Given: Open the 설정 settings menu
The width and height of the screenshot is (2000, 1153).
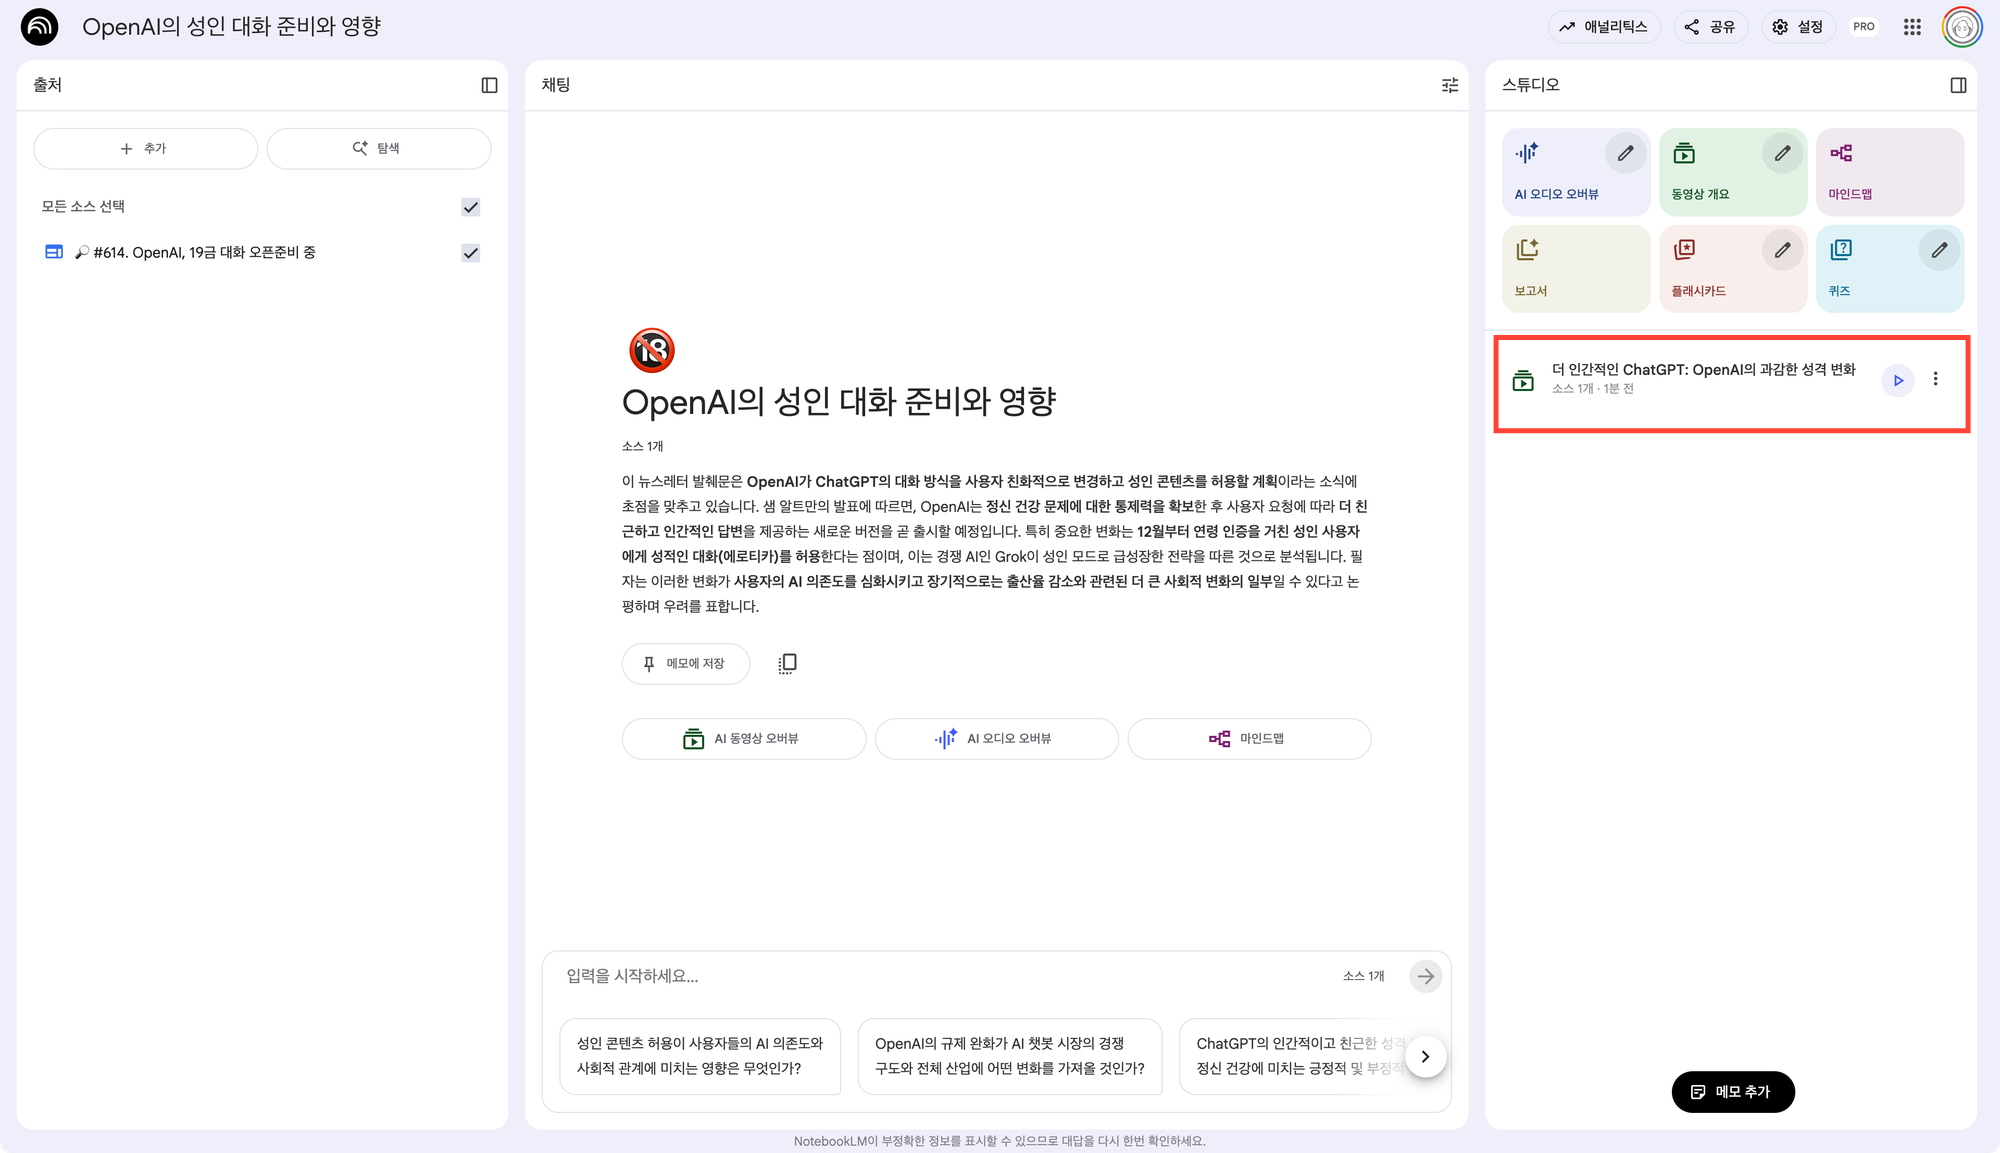Looking at the screenshot, I should tap(1798, 27).
